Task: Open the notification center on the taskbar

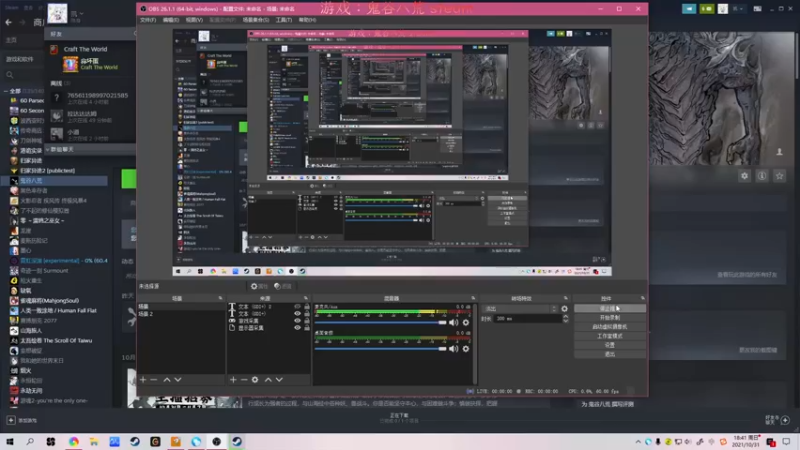Action: tap(786, 442)
